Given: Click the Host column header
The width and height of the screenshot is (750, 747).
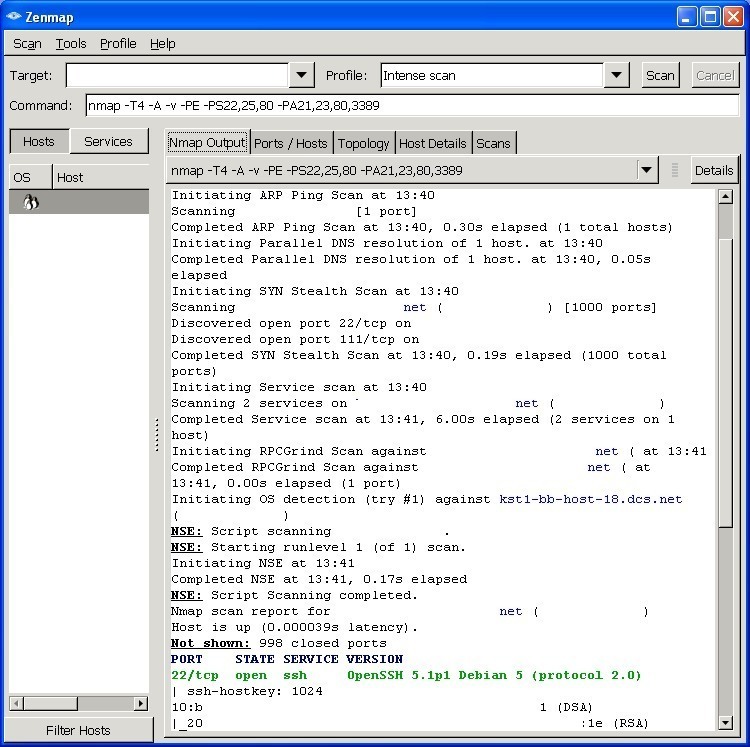Looking at the screenshot, I should click(100, 177).
